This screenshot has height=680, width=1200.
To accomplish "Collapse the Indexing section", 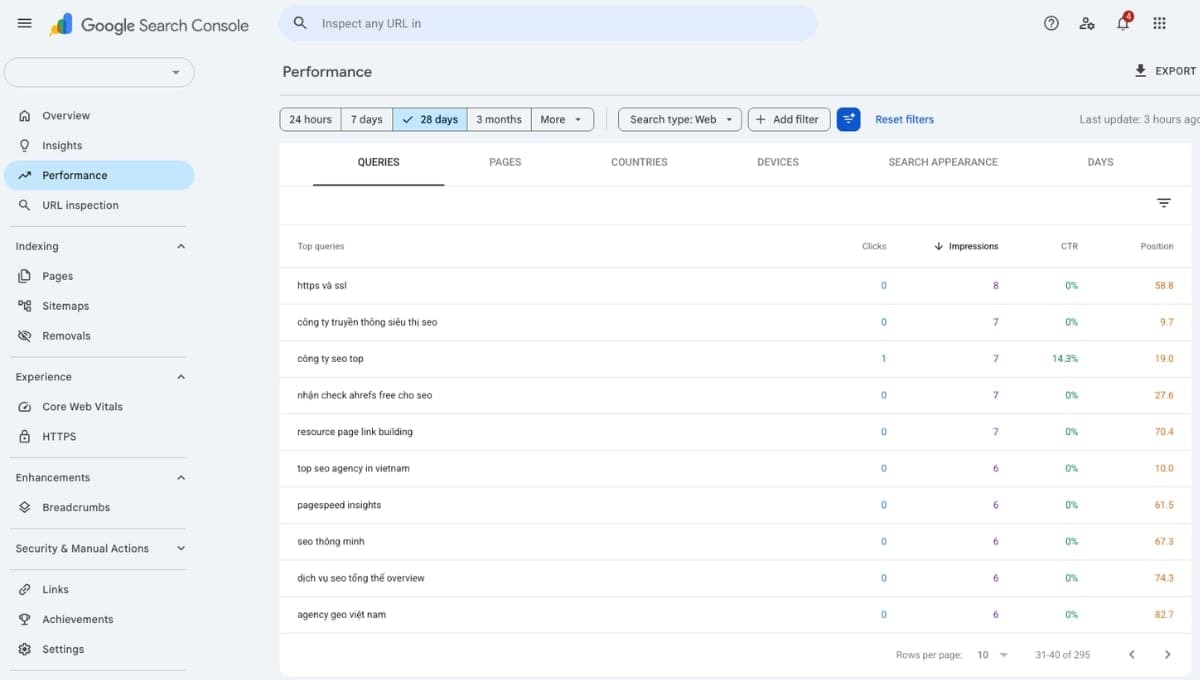I will click(x=181, y=246).
